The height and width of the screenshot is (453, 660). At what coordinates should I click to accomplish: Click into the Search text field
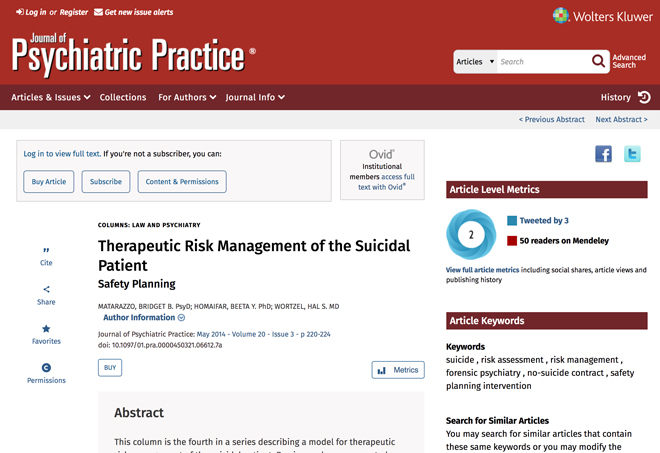[x=543, y=61]
